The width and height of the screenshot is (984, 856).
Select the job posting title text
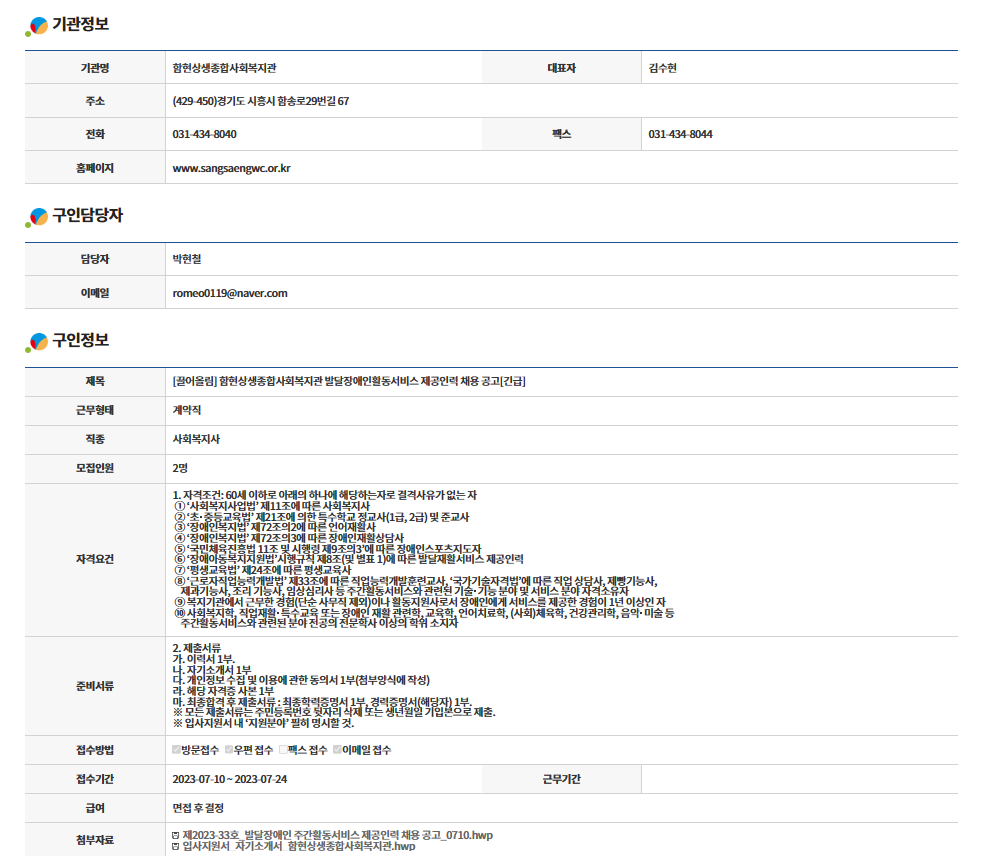pos(349,381)
